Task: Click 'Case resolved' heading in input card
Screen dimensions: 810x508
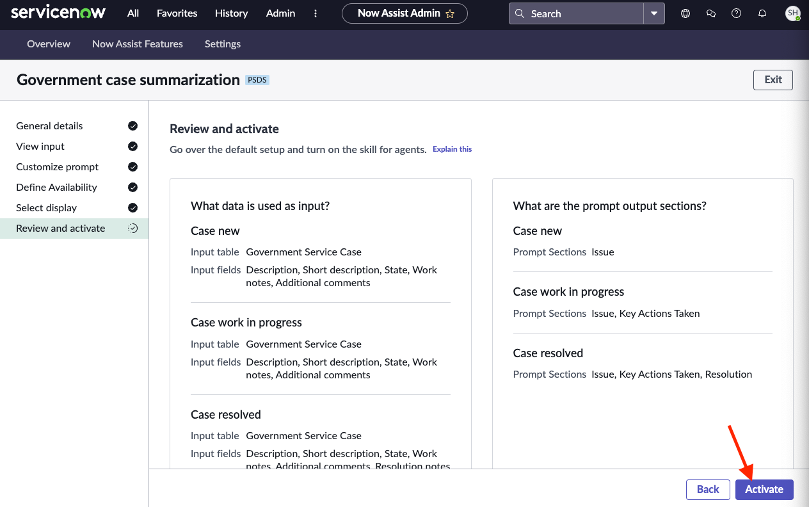Action: pyautogui.click(x=226, y=414)
